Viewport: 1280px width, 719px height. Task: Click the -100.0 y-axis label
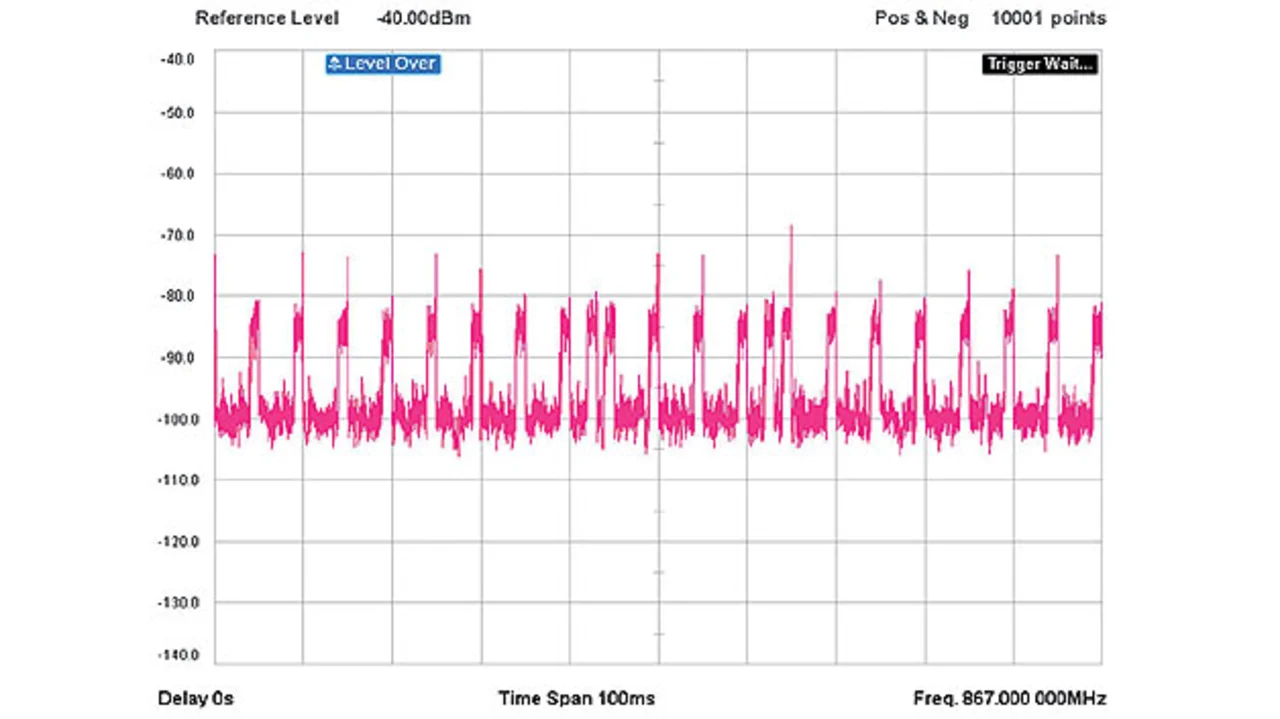click(176, 419)
